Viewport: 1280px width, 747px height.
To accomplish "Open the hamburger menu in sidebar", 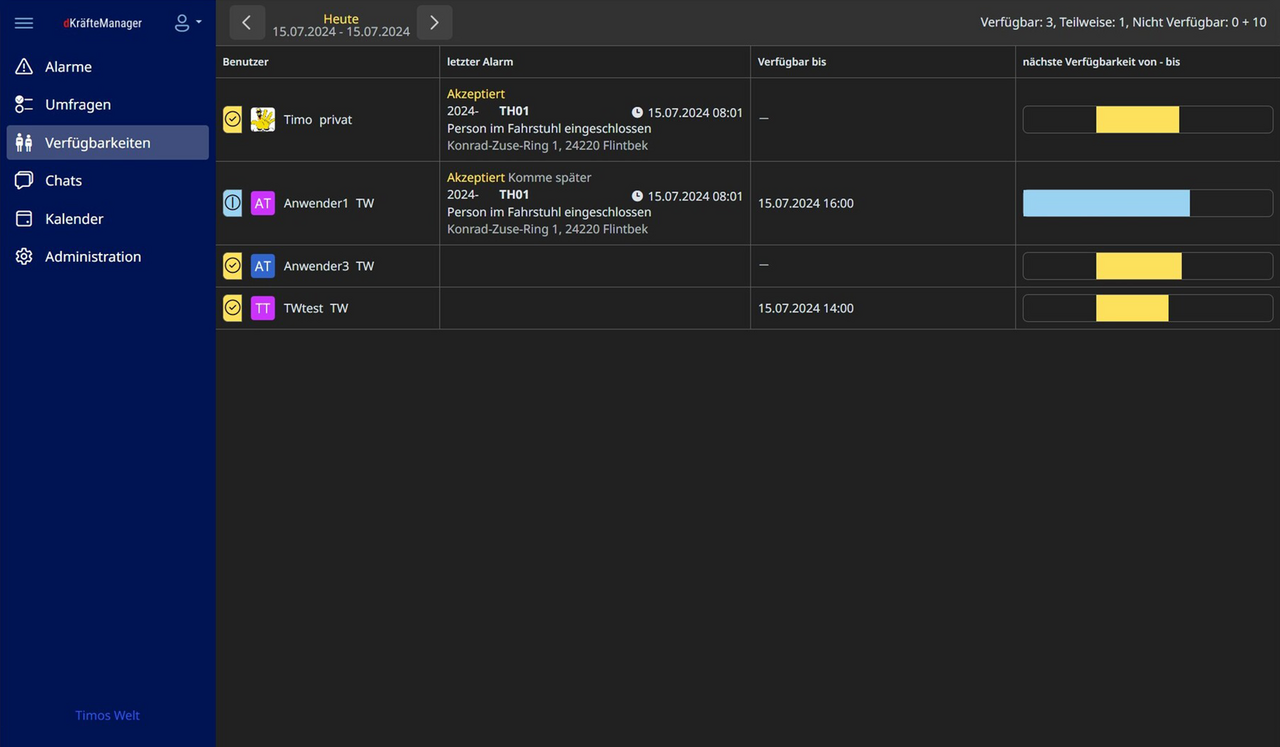I will pyautogui.click(x=24, y=23).
